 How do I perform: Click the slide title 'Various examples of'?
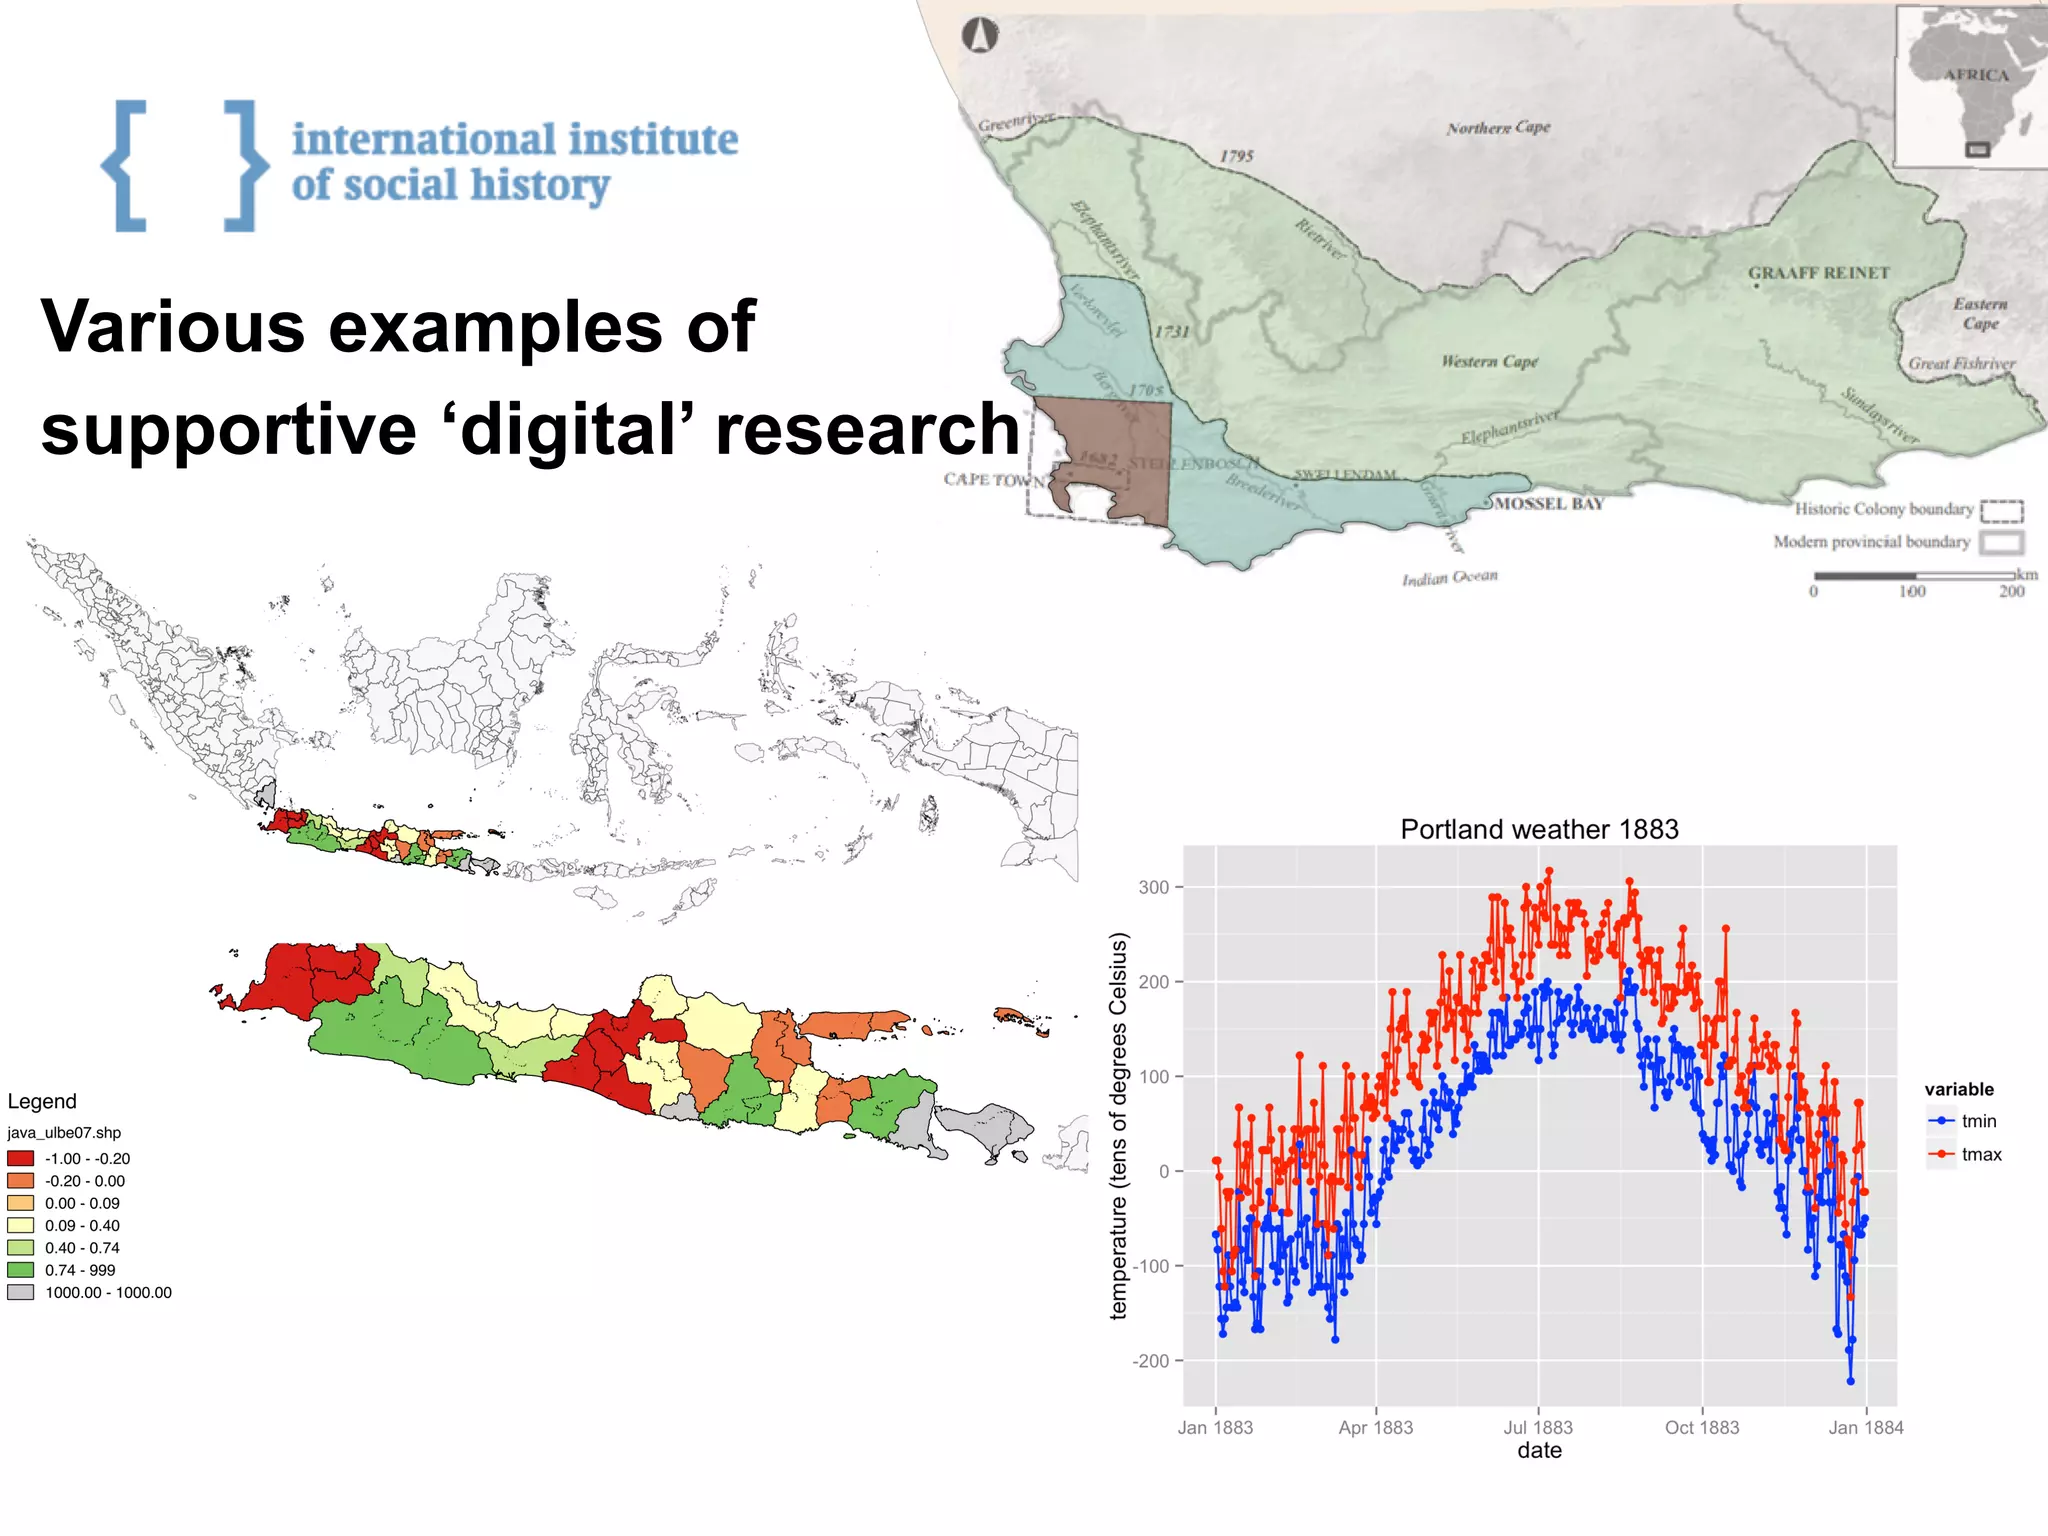(398, 326)
